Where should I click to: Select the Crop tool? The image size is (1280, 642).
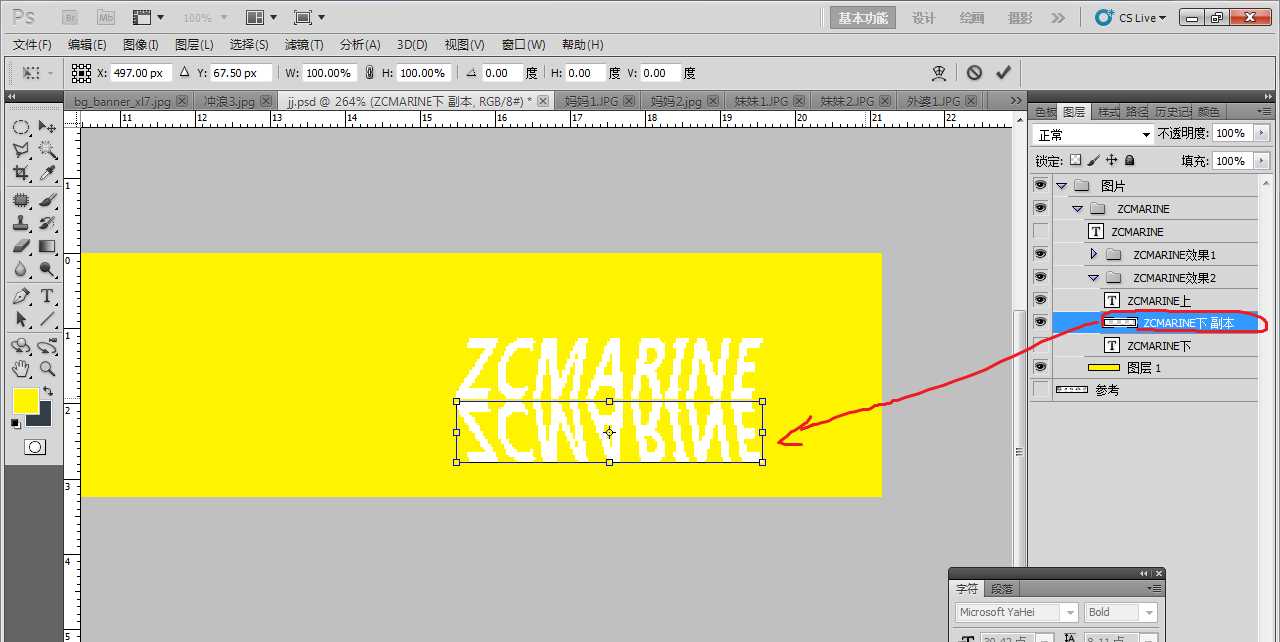coord(21,173)
